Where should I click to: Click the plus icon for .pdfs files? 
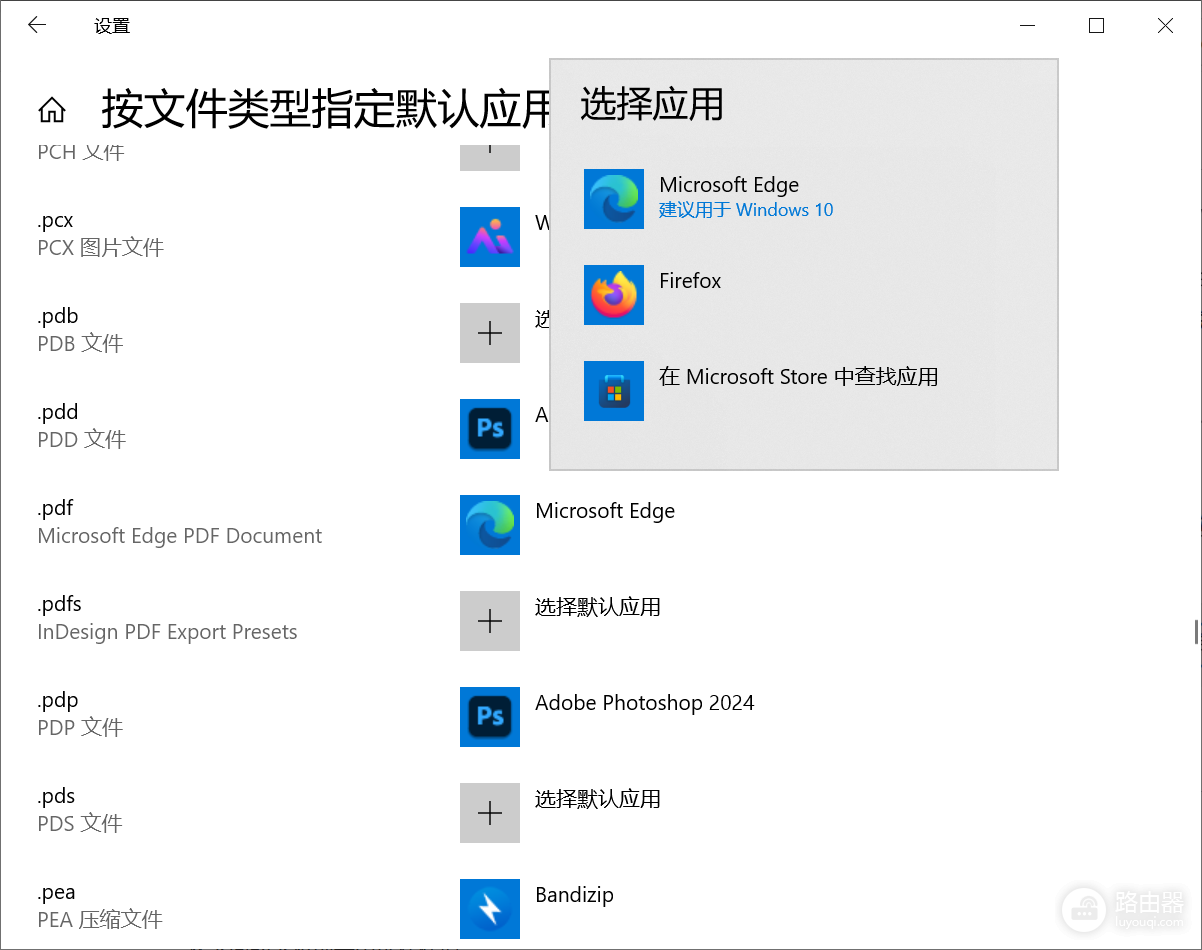[490, 621]
